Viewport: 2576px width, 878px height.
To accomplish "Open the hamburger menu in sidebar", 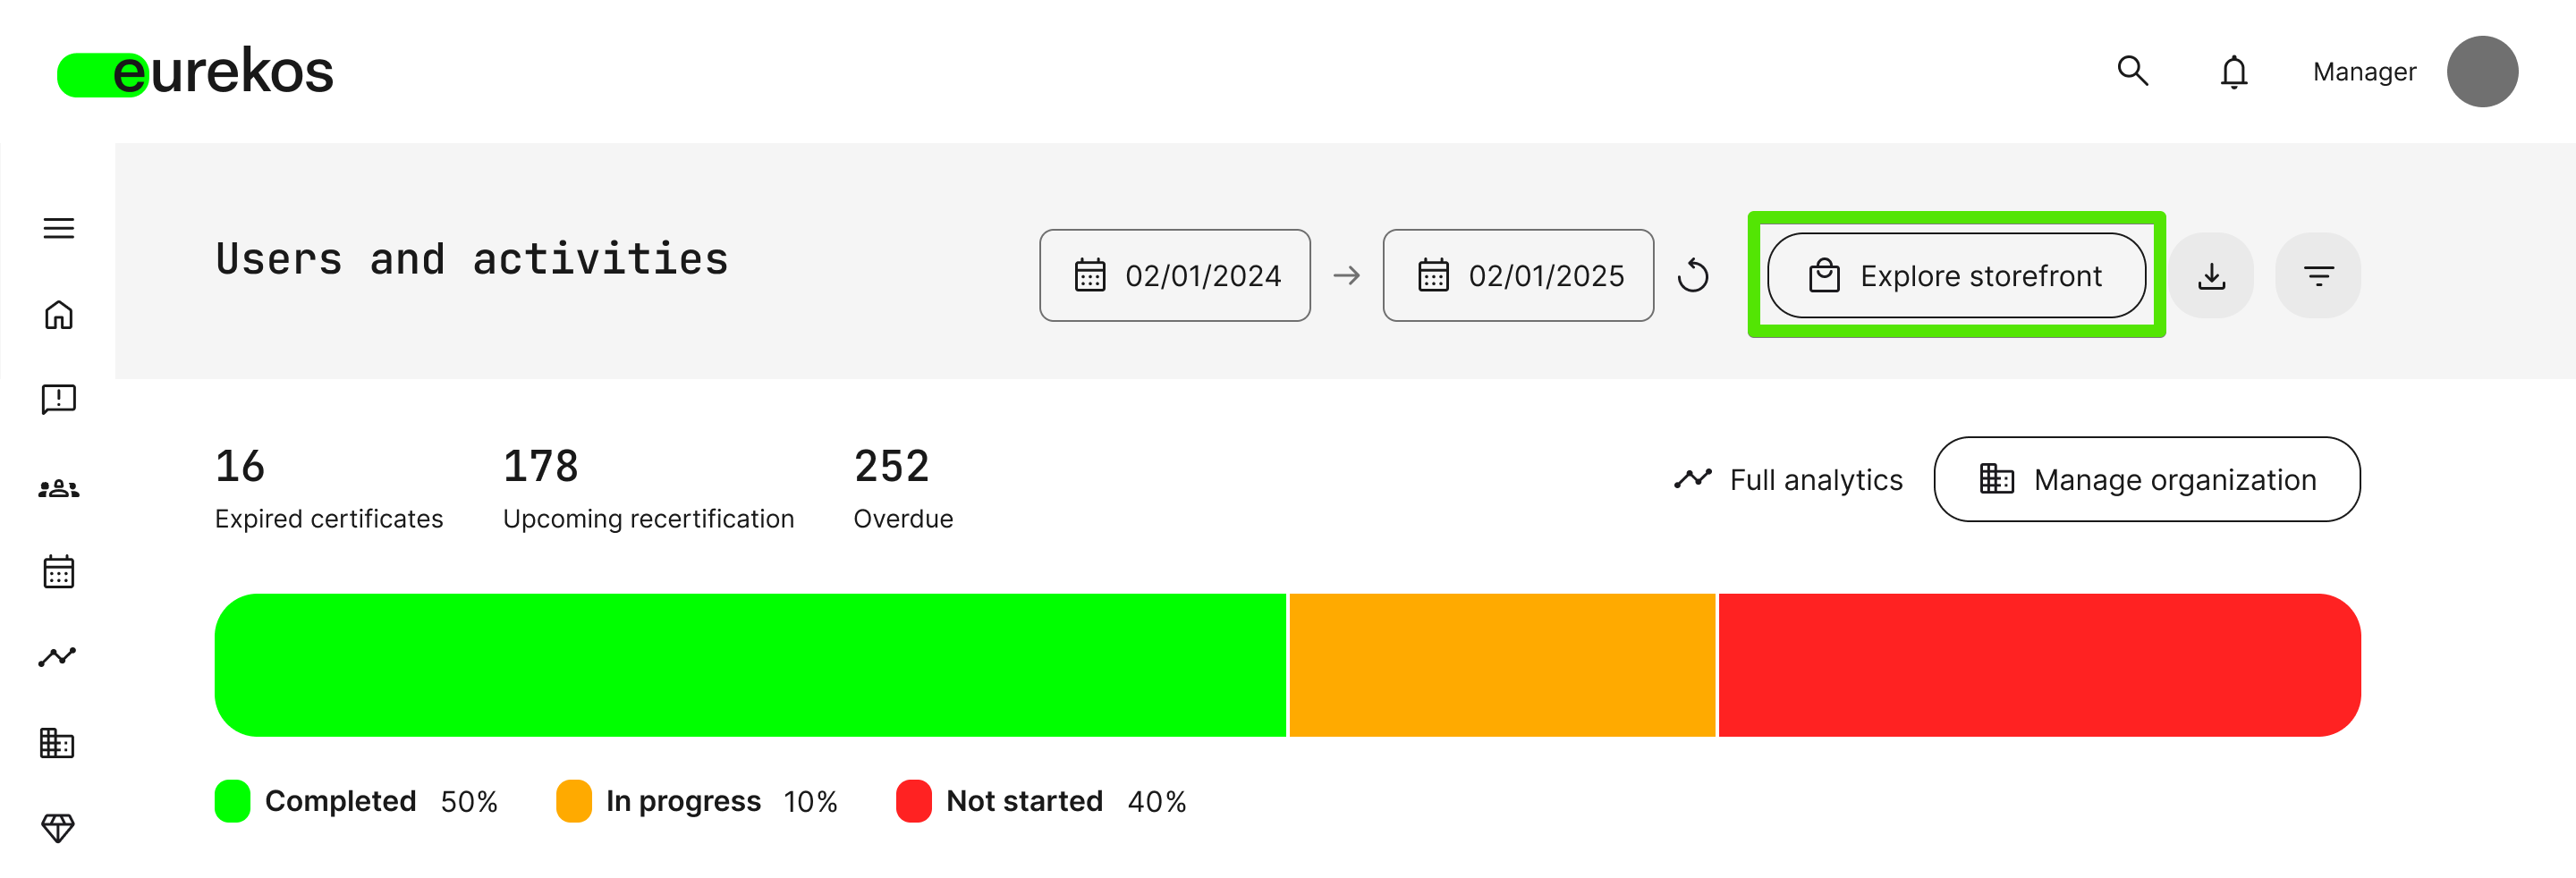I will coord(59,228).
